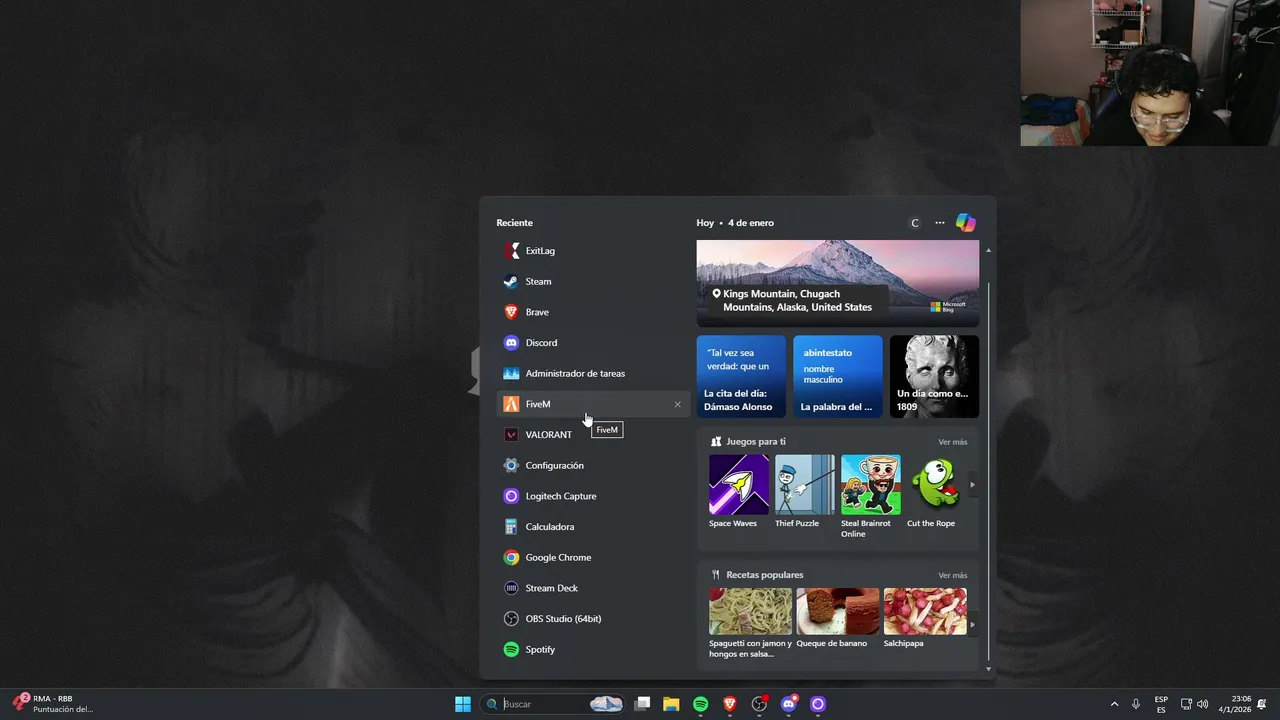This screenshot has height=720, width=1280.
Task: Open La cita del día card
Action: [741, 376]
